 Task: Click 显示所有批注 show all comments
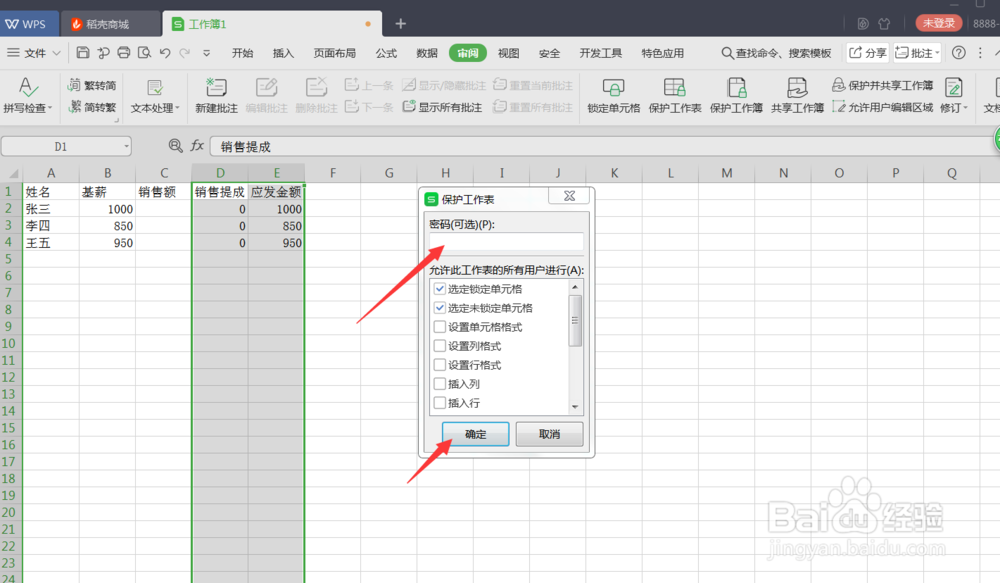click(442, 107)
